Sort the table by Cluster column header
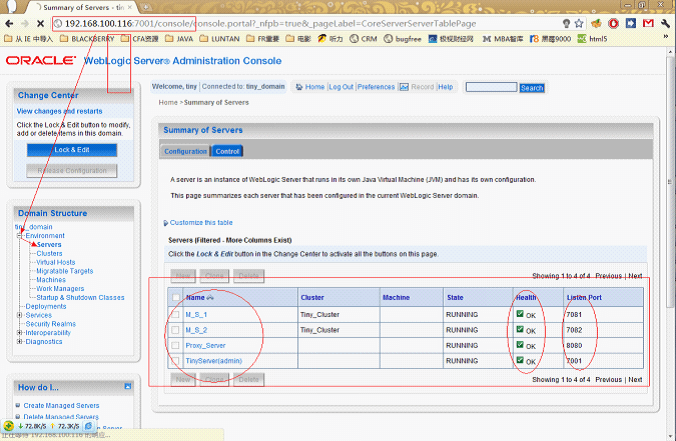Viewport: 676px width, 441px height. point(312,297)
